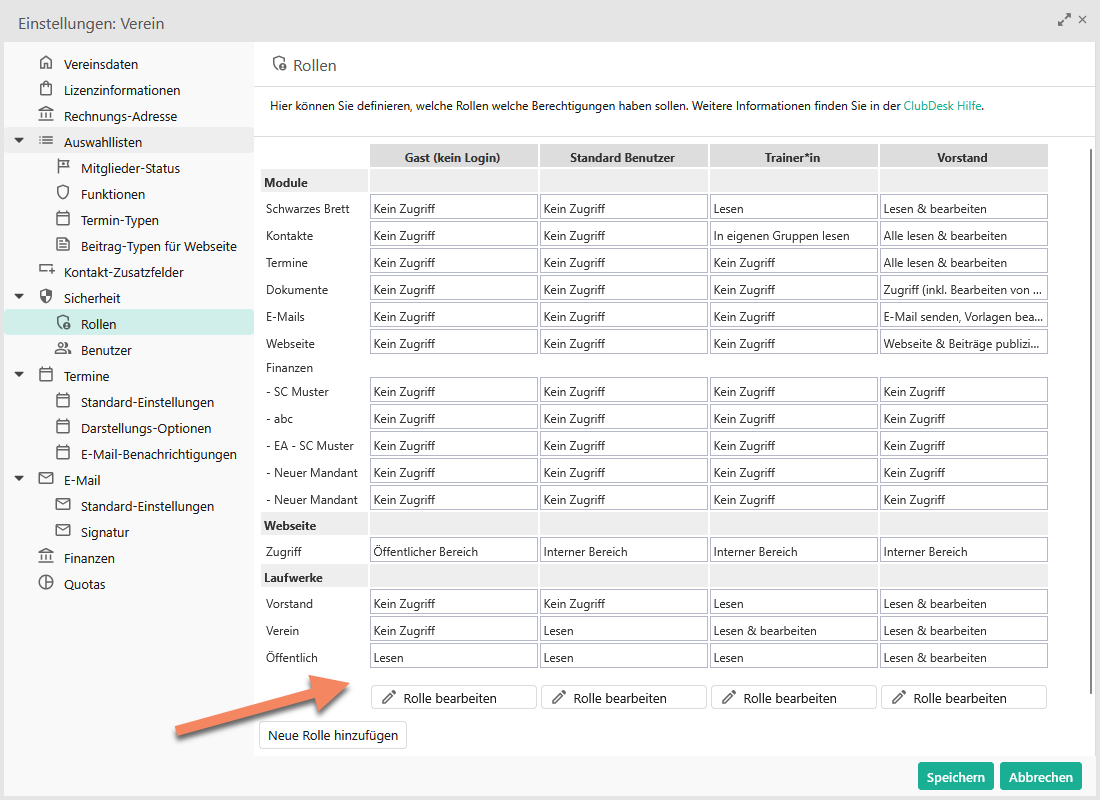This screenshot has height=800, width=1100.
Task: Click the Termine calendar icon
Action: [46, 375]
